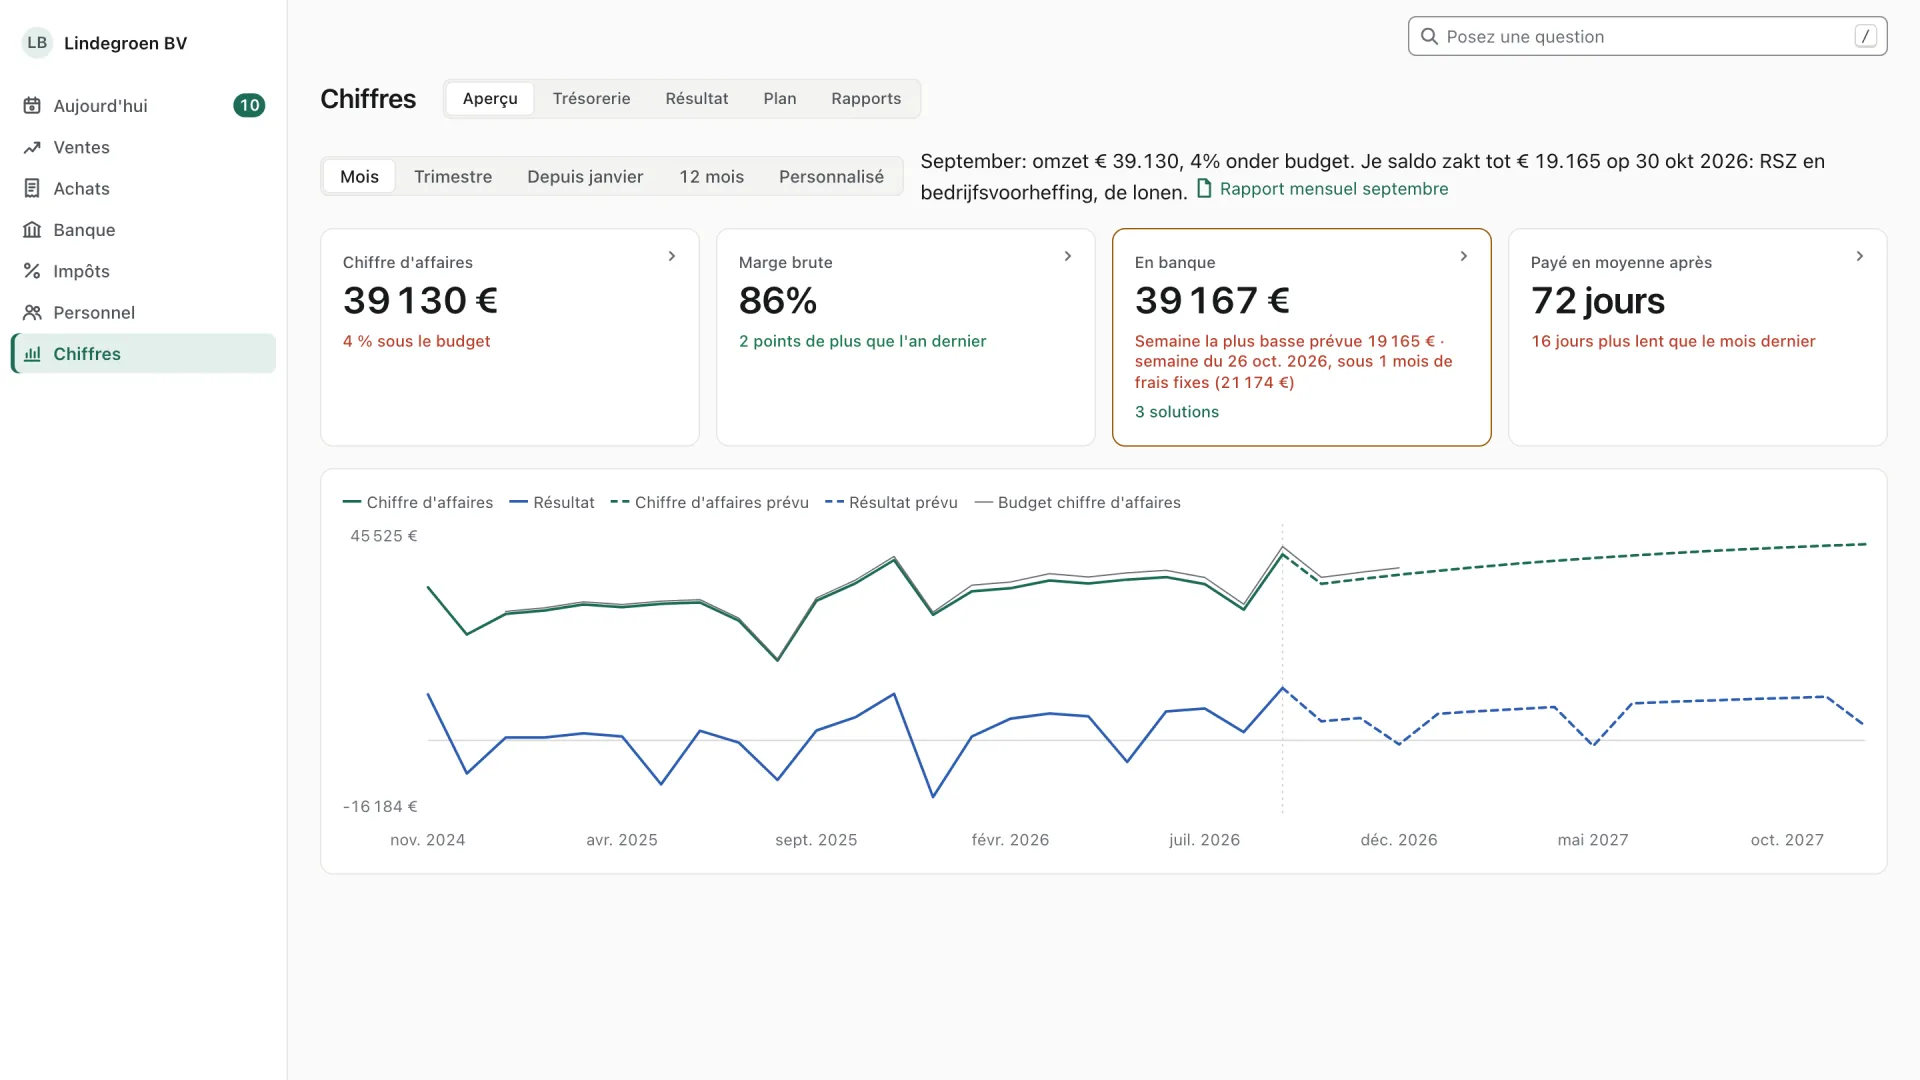The image size is (1920, 1080).
Task: Open the Rapports tab
Action: [x=866, y=99]
